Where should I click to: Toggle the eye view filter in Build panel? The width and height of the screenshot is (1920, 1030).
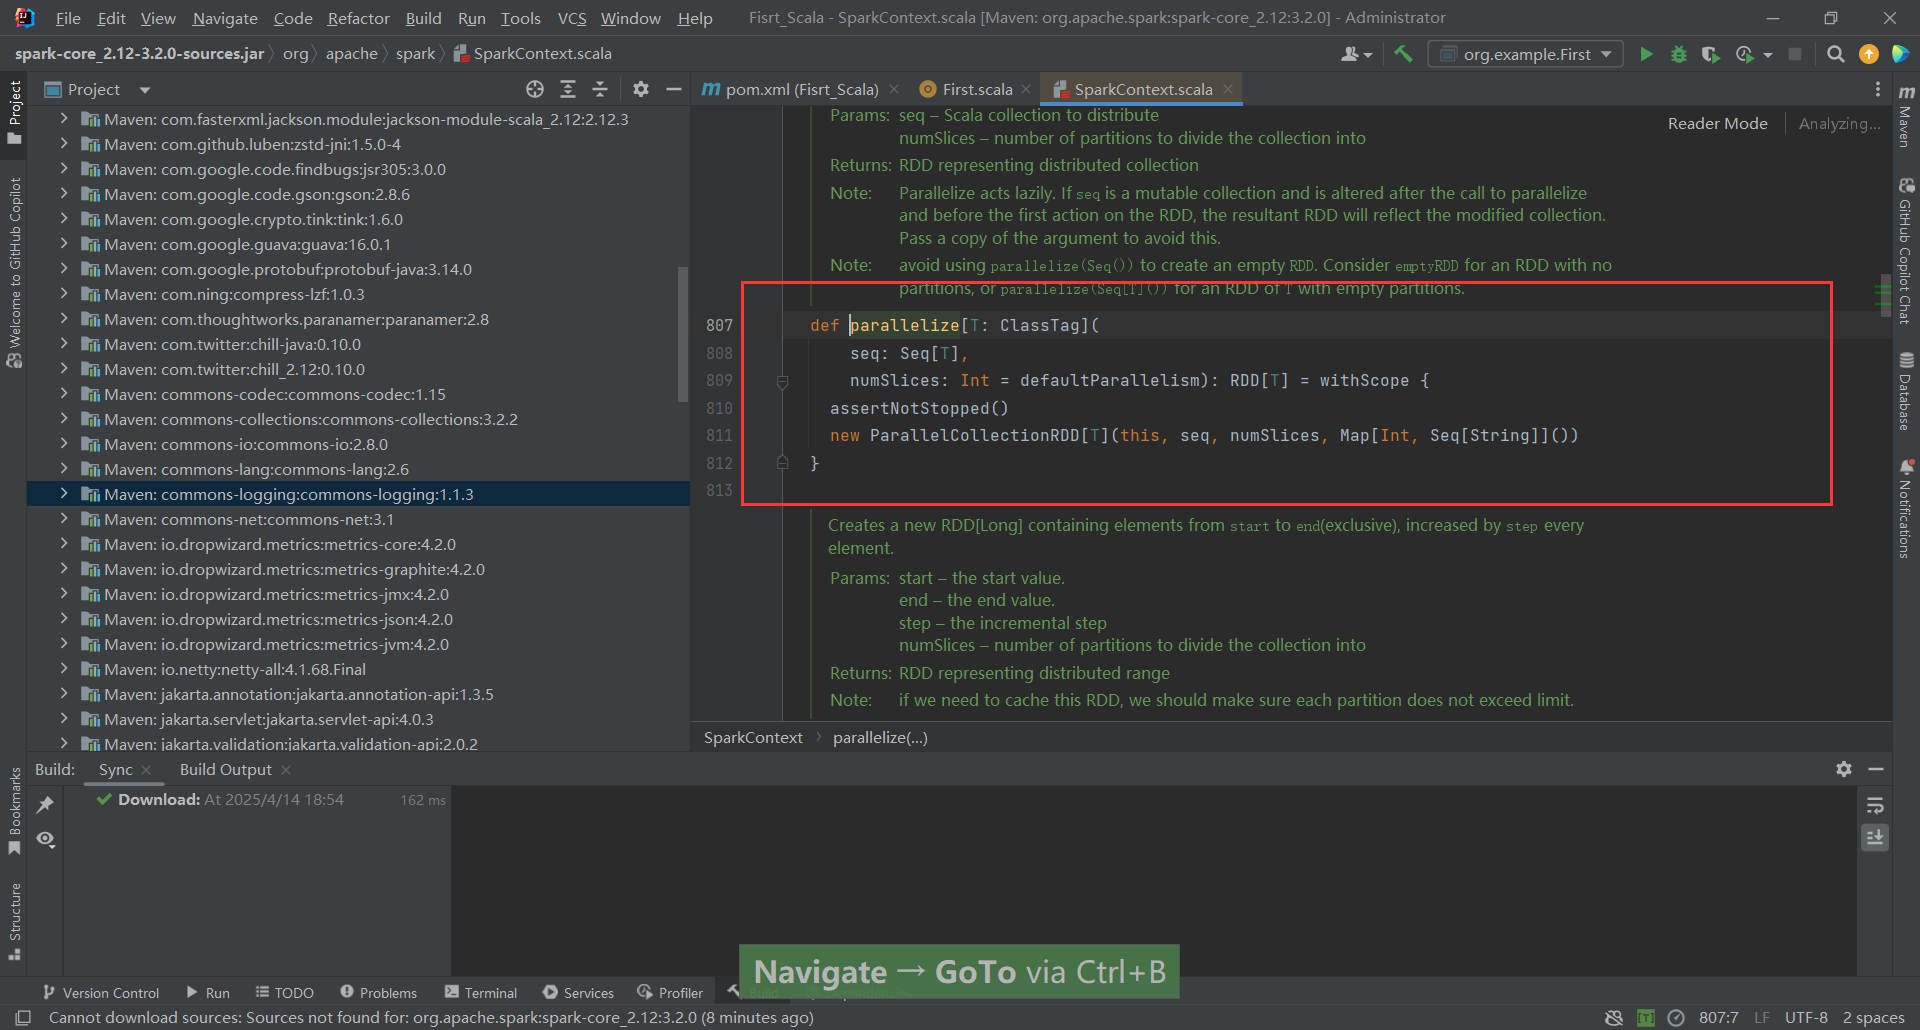coord(45,839)
